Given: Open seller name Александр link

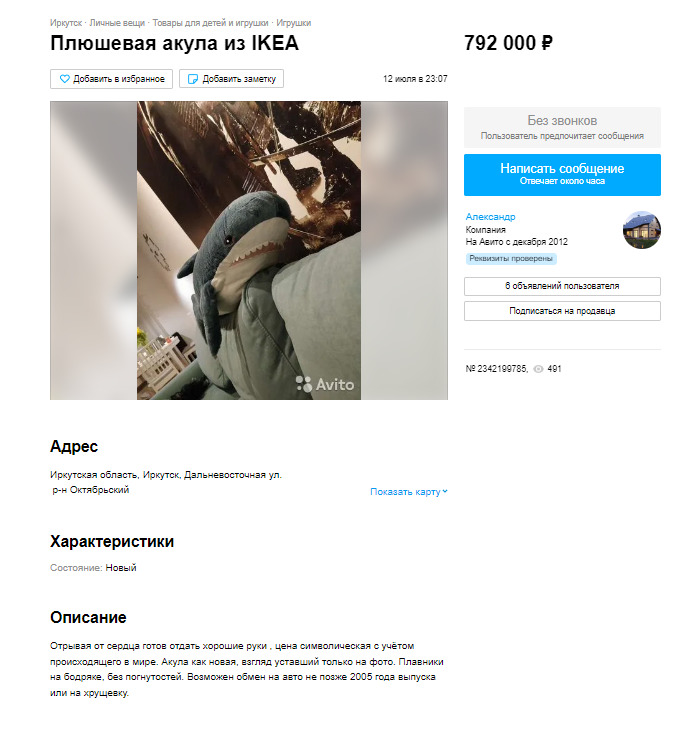Looking at the screenshot, I should click(x=490, y=217).
